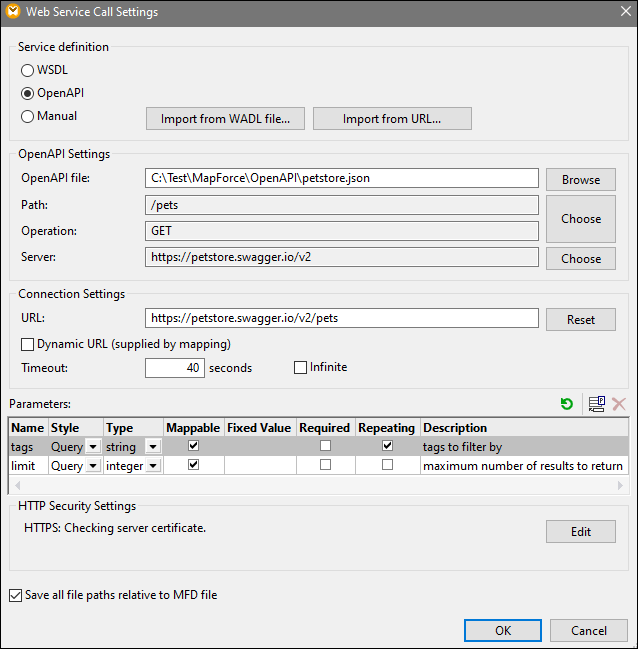Click the add parameter icon
This screenshot has width=638, height=649.
coord(596,404)
